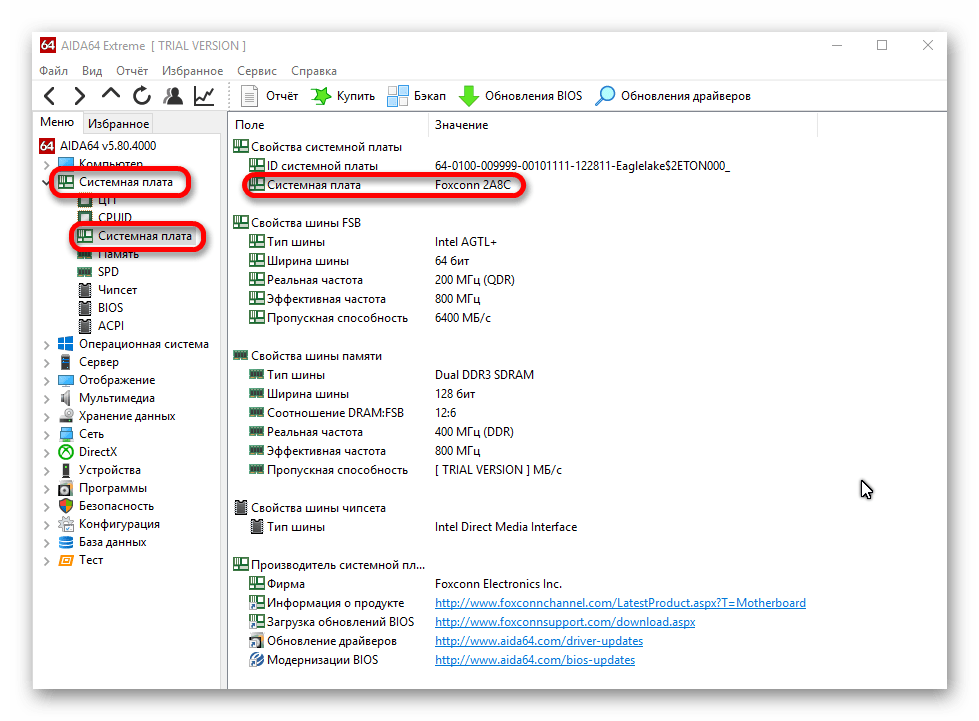Switch to the Избранное tab
The width and height of the screenshot is (979, 721).
[118, 124]
